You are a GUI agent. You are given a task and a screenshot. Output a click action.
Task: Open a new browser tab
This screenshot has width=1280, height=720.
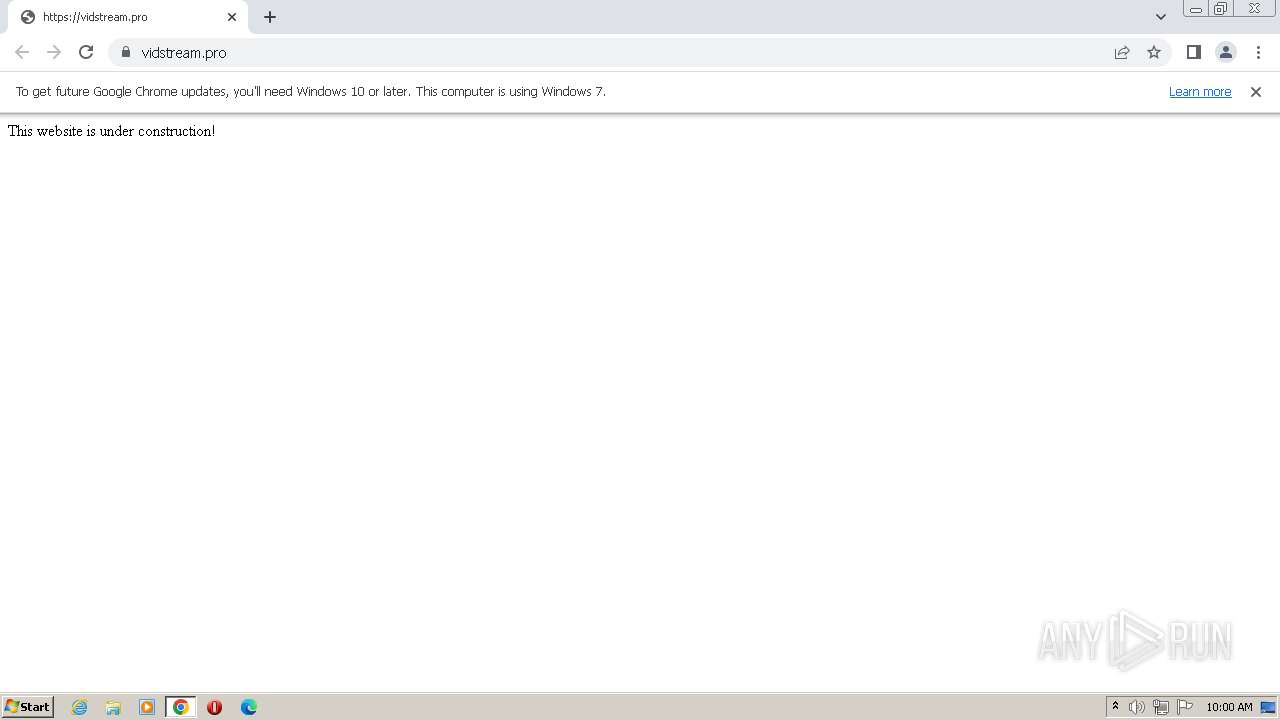[270, 17]
